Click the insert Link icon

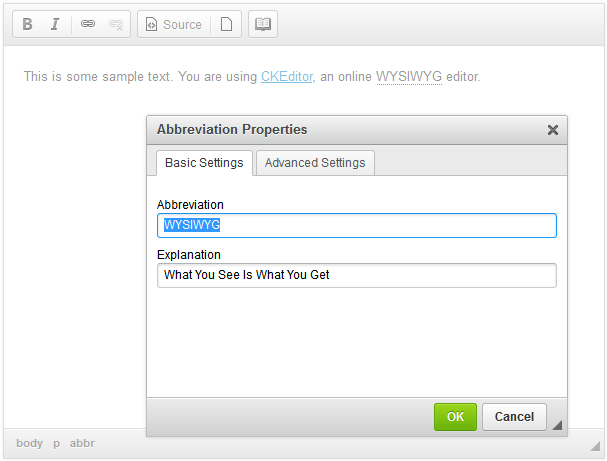point(88,25)
